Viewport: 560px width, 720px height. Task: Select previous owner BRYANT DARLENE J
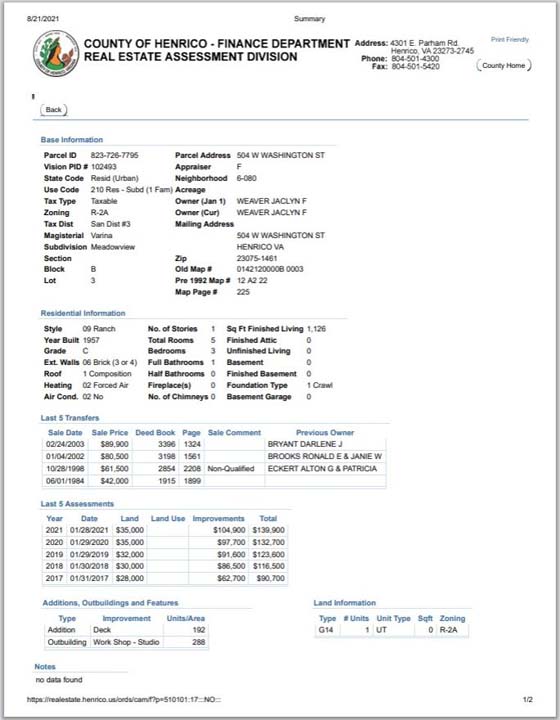(x=305, y=444)
